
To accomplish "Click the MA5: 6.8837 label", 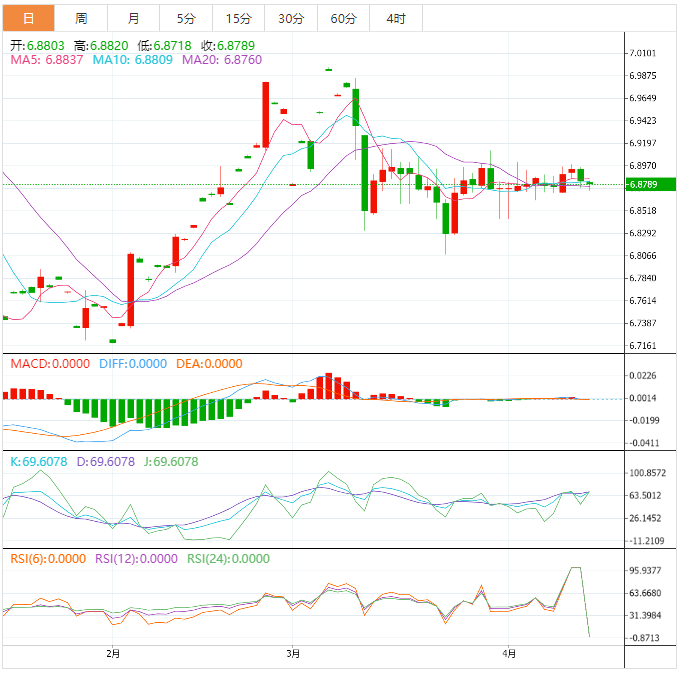I will click(47, 60).
